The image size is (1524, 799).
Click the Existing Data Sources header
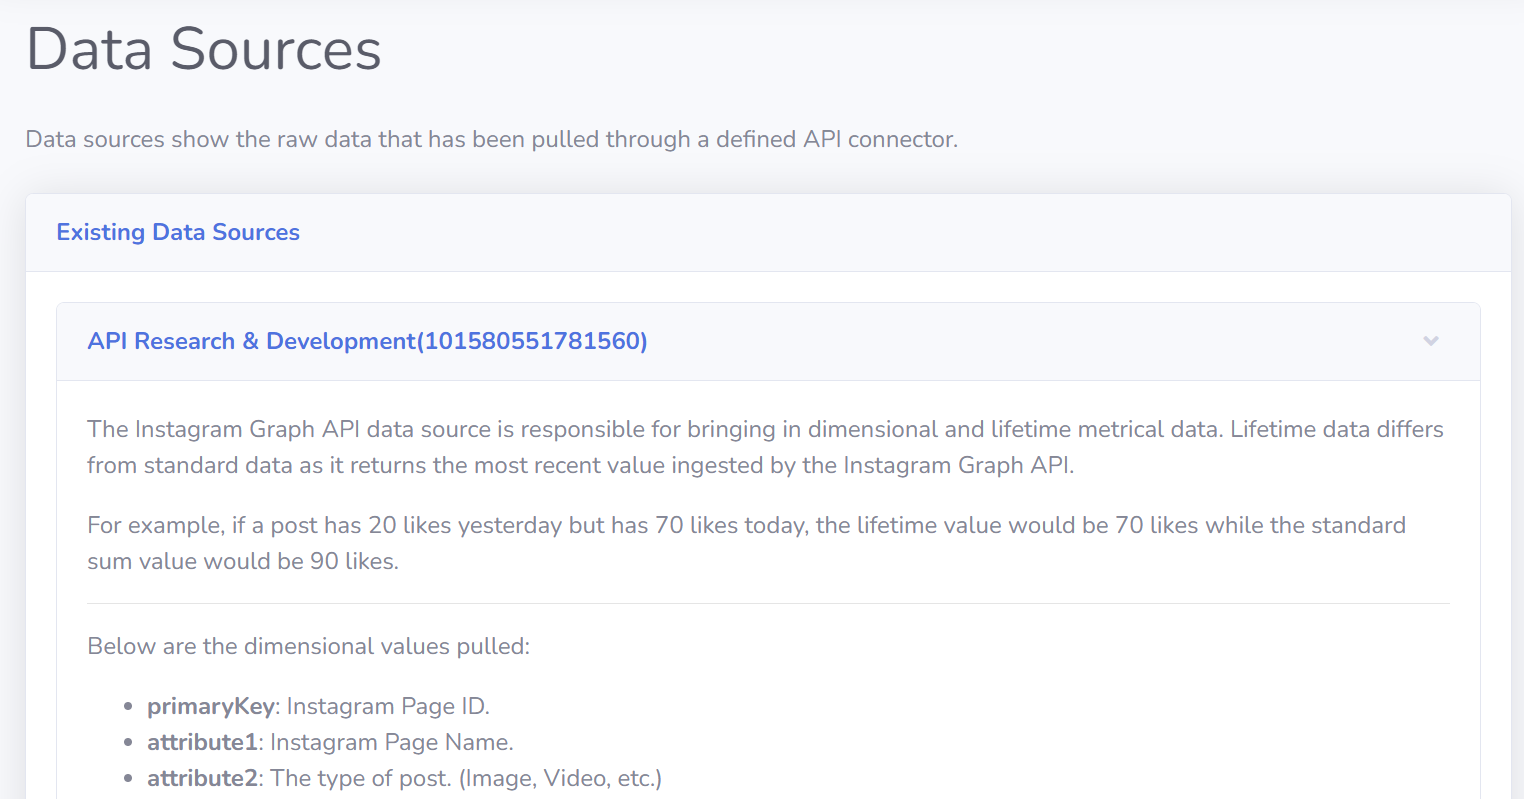click(x=178, y=232)
